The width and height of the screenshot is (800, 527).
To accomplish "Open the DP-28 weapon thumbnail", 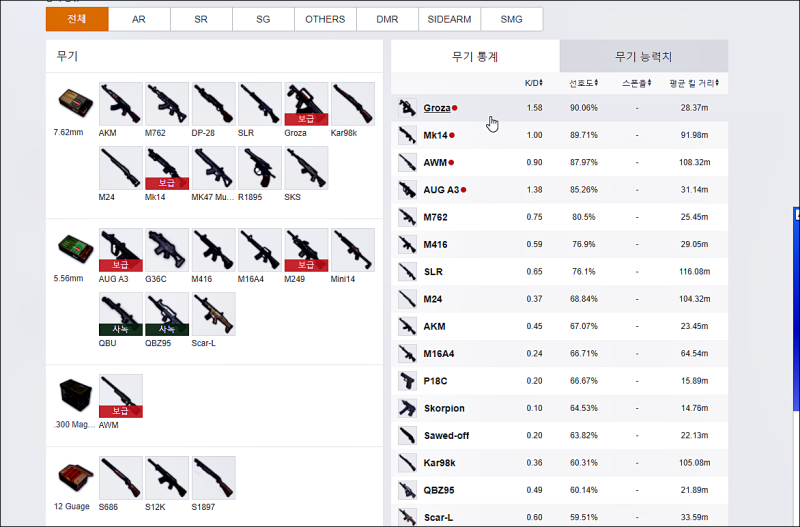I will pos(214,104).
